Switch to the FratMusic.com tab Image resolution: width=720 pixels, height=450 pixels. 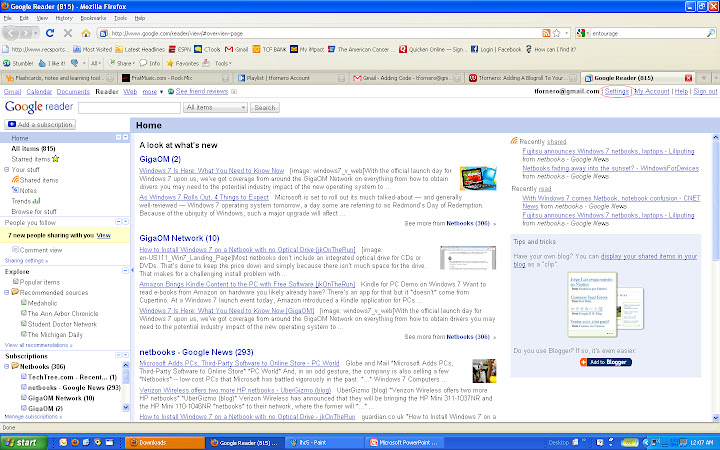(175, 78)
